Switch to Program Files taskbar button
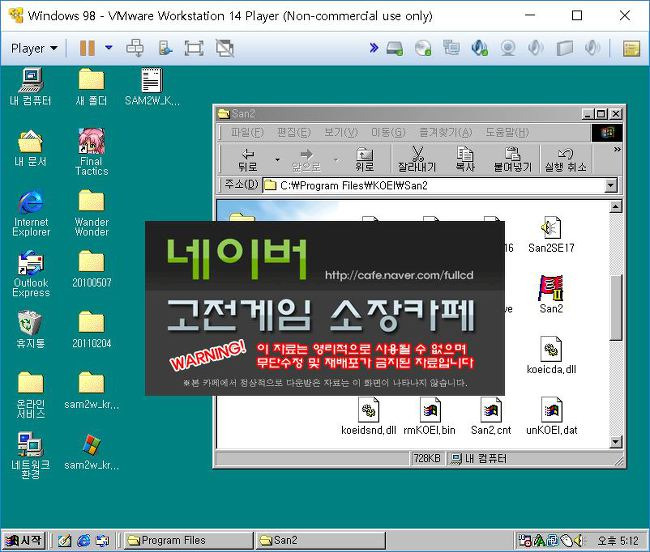650x552 pixels. (188, 540)
